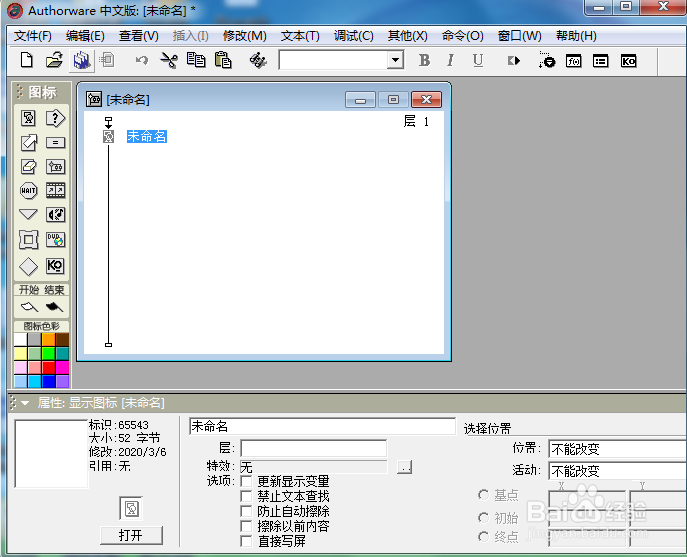
Task: Select the 基点 radio button
Action: pyautogui.click(x=484, y=495)
